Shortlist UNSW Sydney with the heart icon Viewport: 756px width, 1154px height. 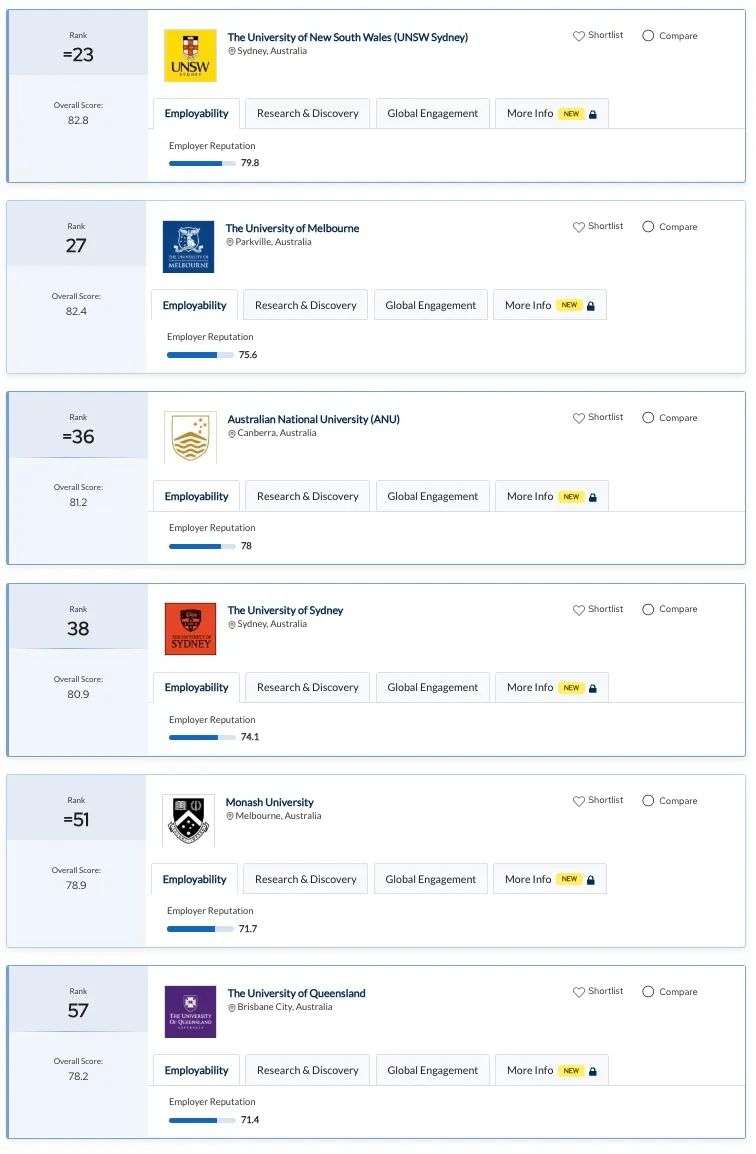[579, 35]
